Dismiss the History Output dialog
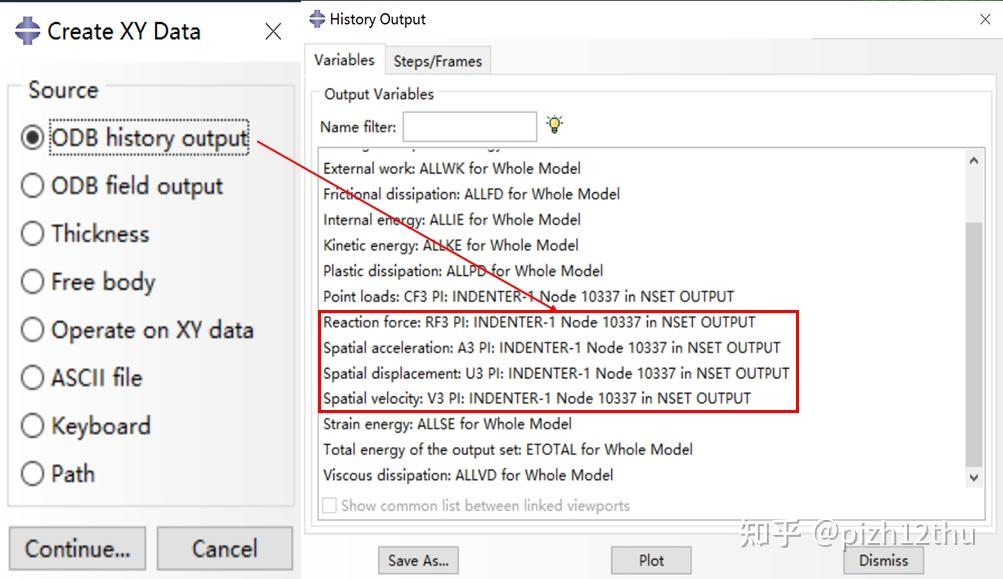Viewport: 1003px width, 579px height. click(x=883, y=561)
